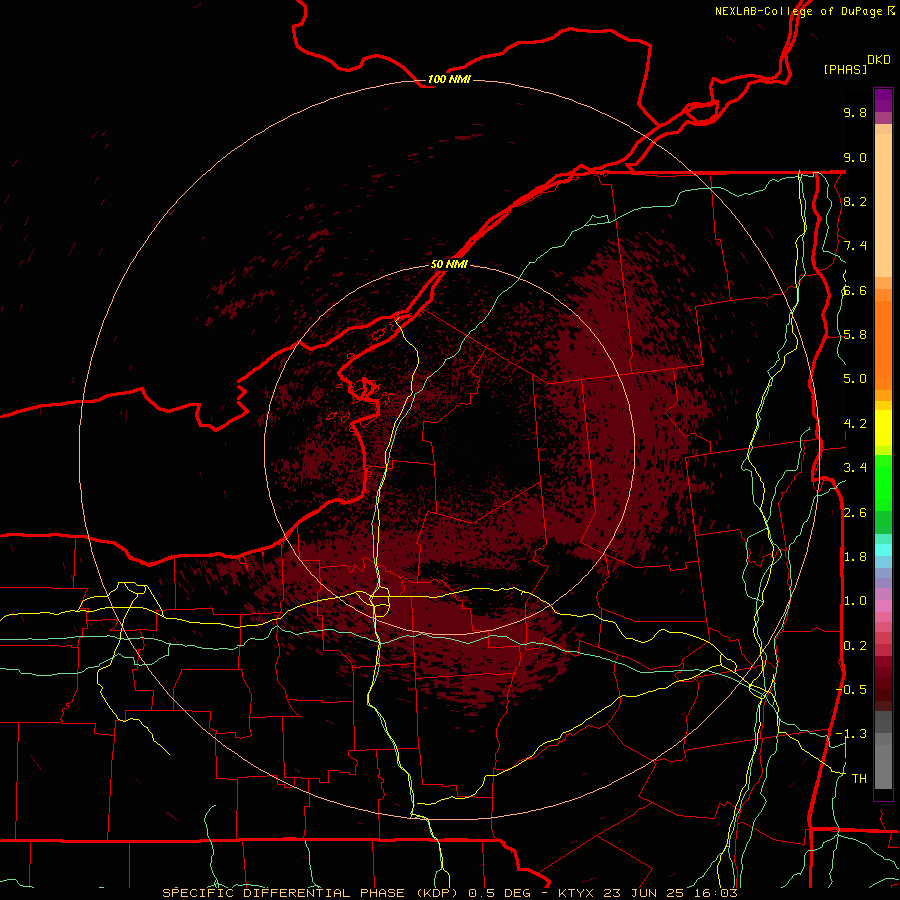
Task: Click the cyan segment of the color bar
Action: (883, 550)
